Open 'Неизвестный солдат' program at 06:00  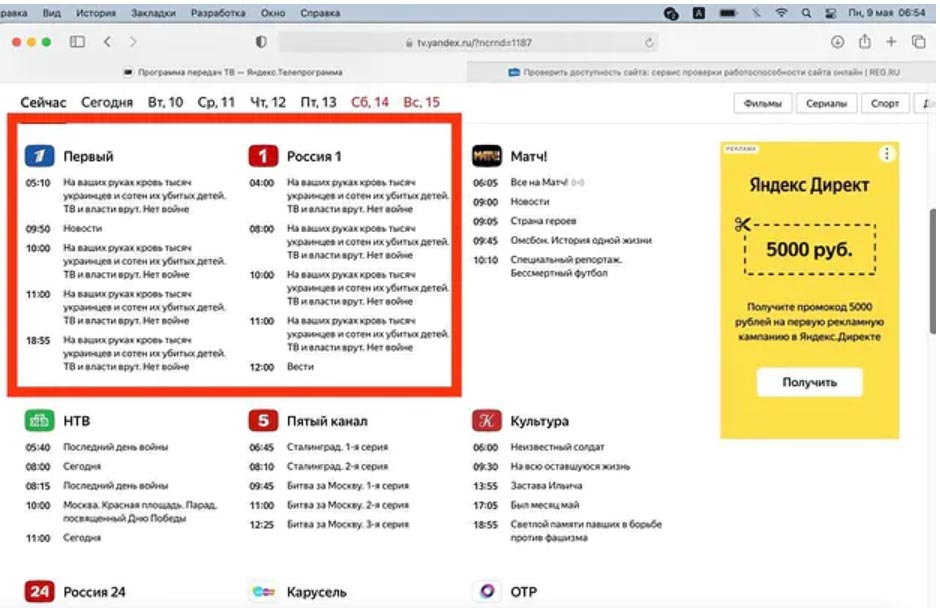pyautogui.click(x=557, y=447)
